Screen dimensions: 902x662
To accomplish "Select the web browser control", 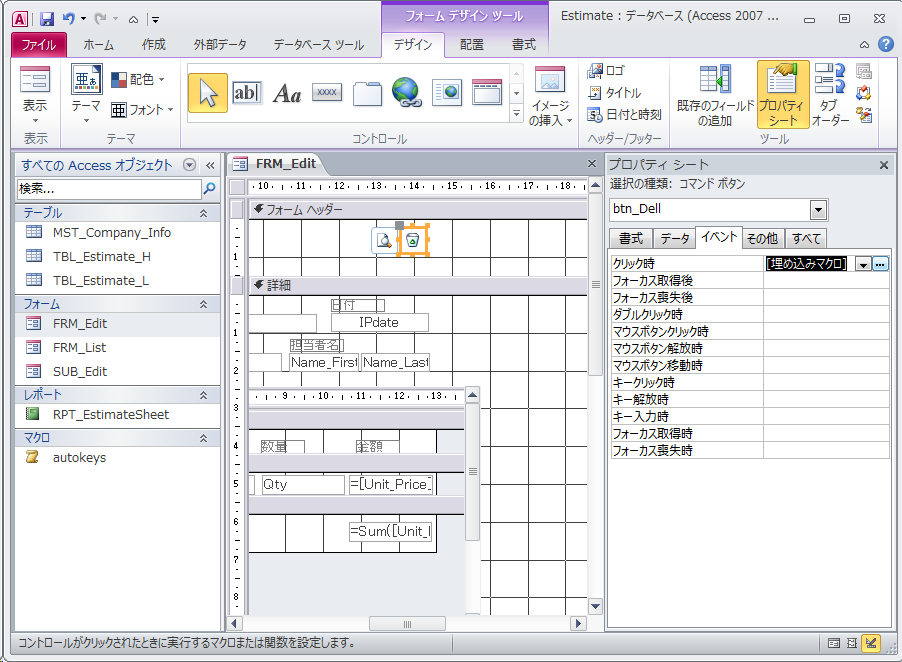I will 447,93.
